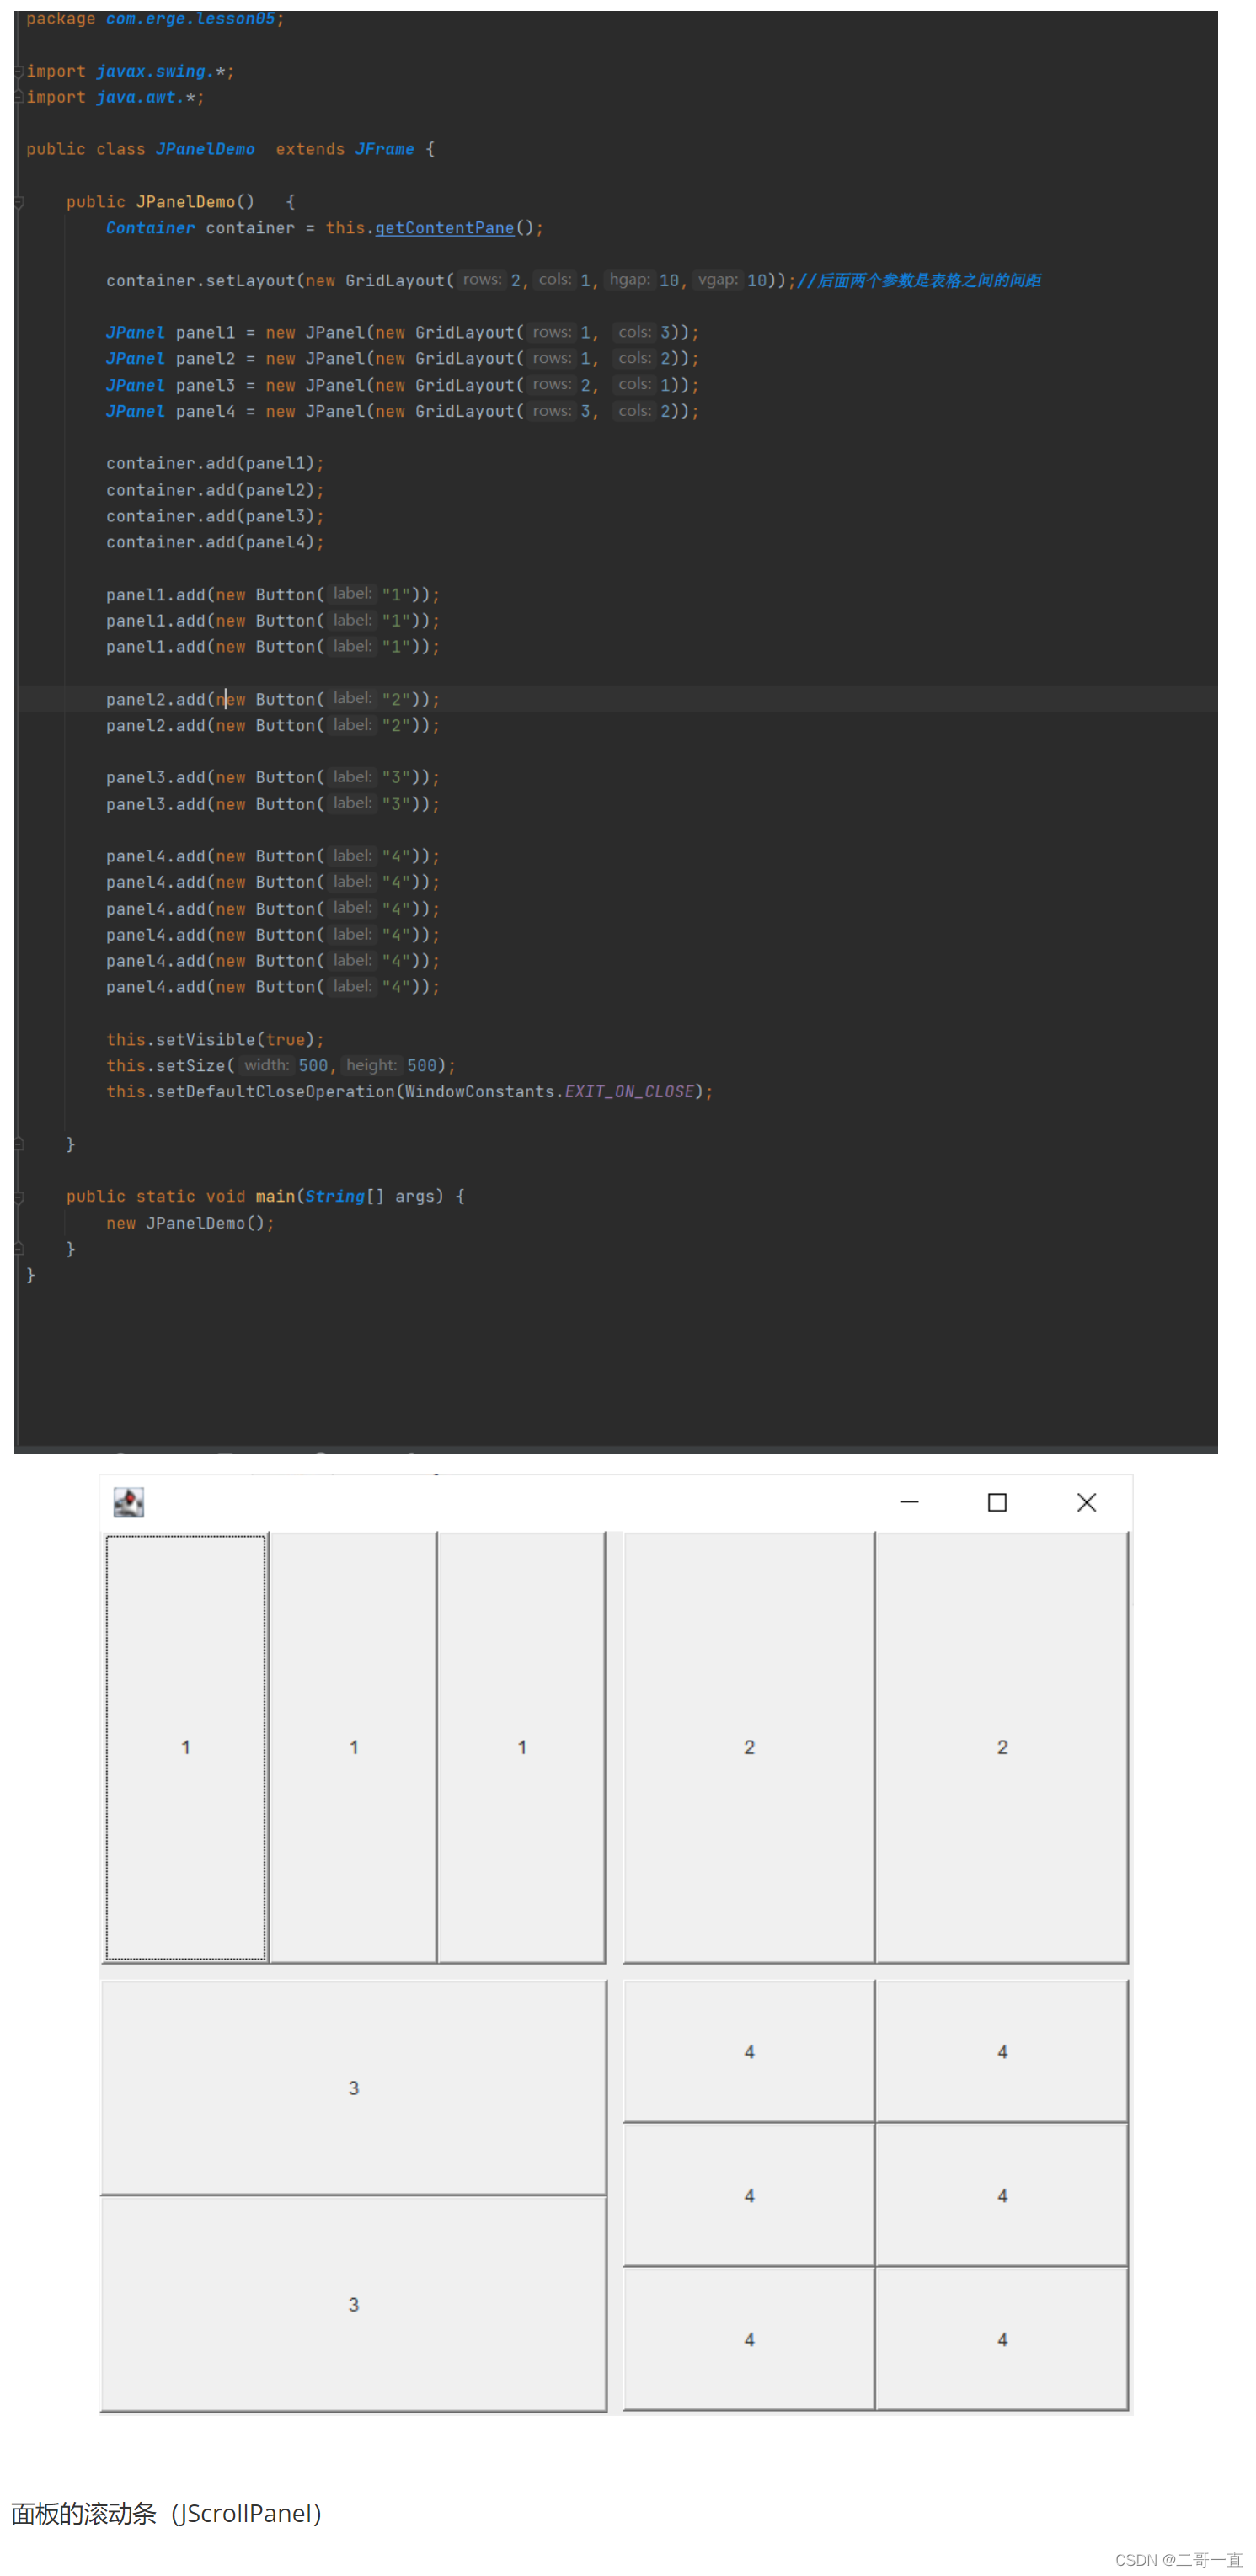Click the bottom-left button labeled 4

click(749, 2340)
